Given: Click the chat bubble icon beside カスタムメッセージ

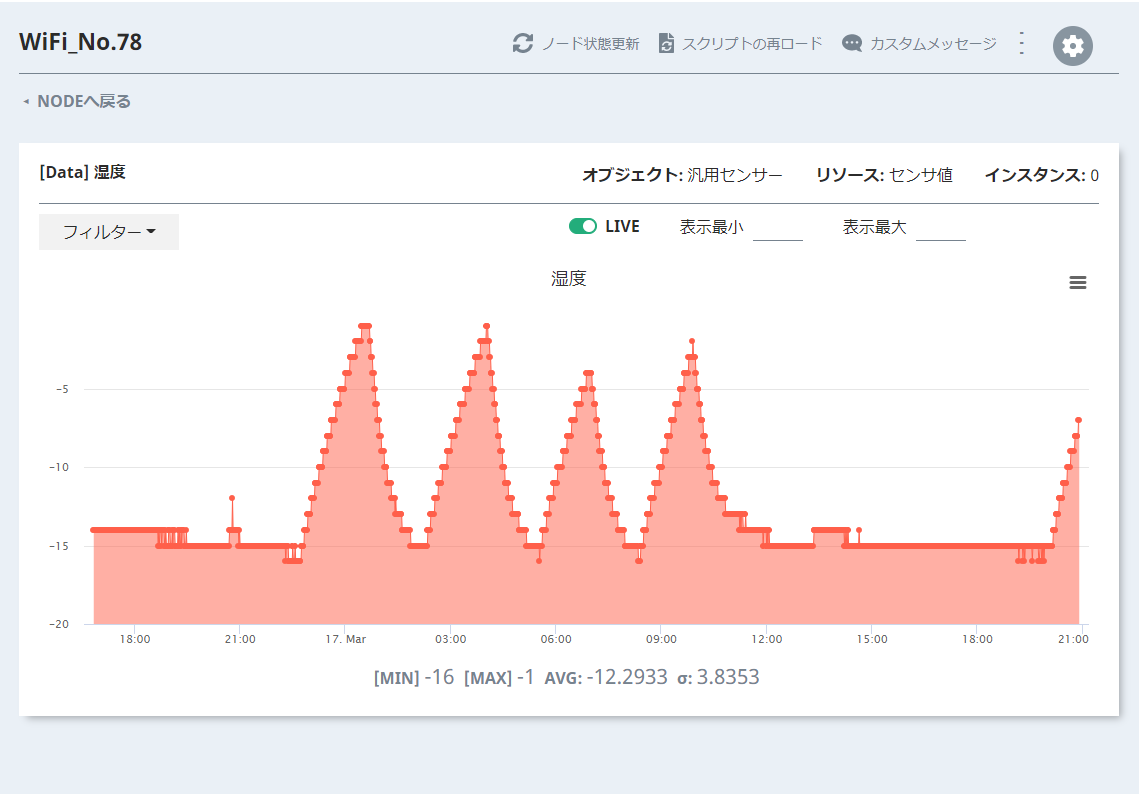Looking at the screenshot, I should [851, 44].
